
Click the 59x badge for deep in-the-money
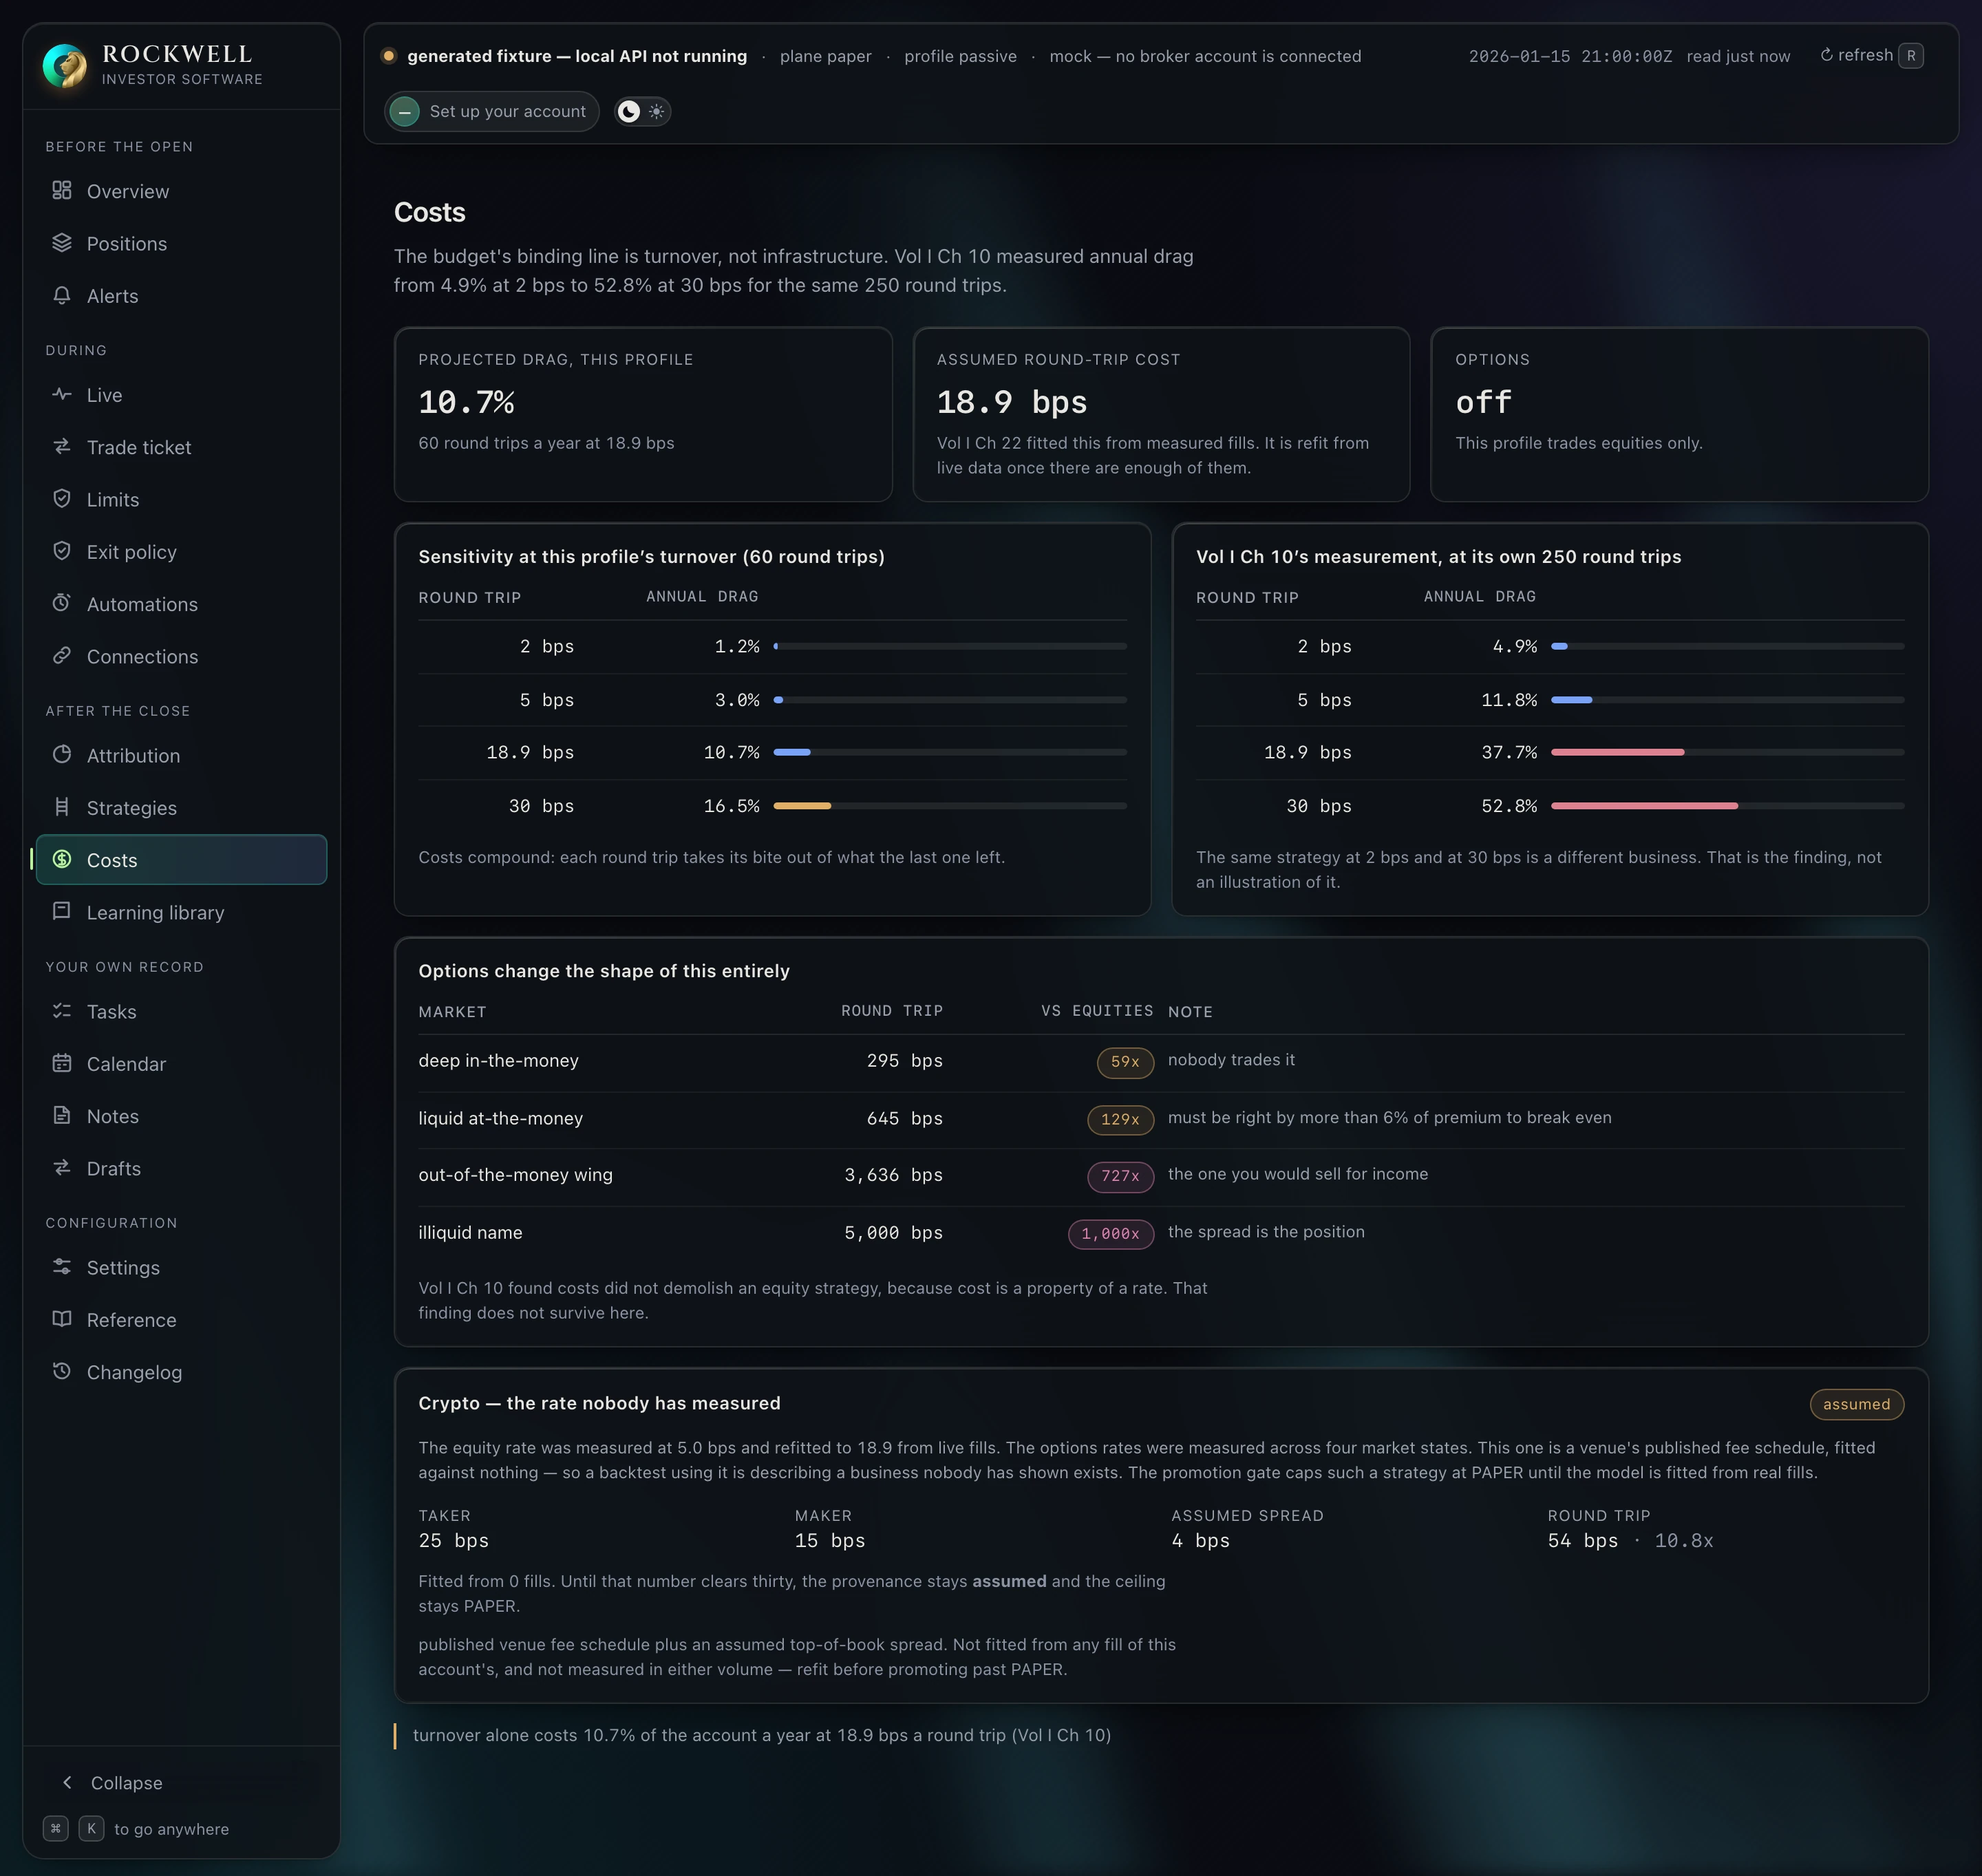[x=1125, y=1062]
